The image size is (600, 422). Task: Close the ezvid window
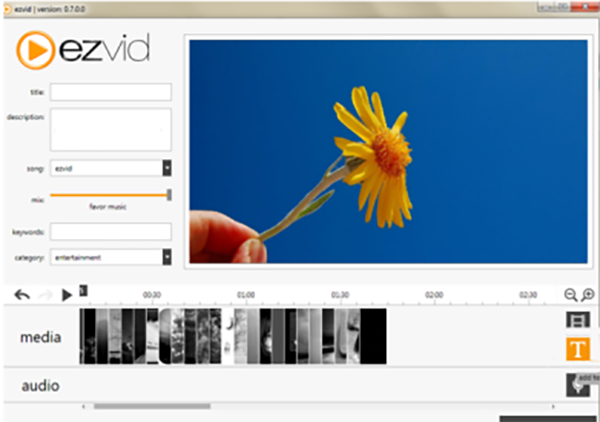[x=585, y=7]
